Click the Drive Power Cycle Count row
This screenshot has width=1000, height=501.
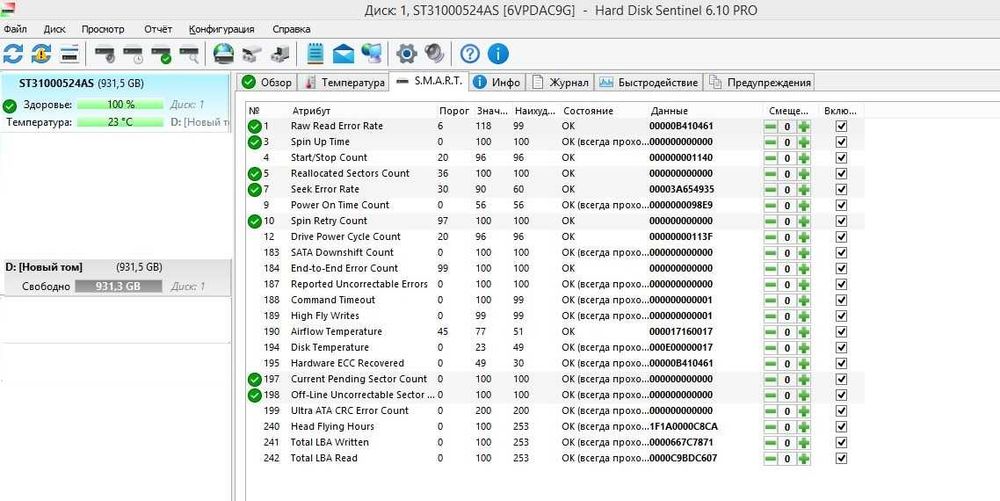coord(555,236)
